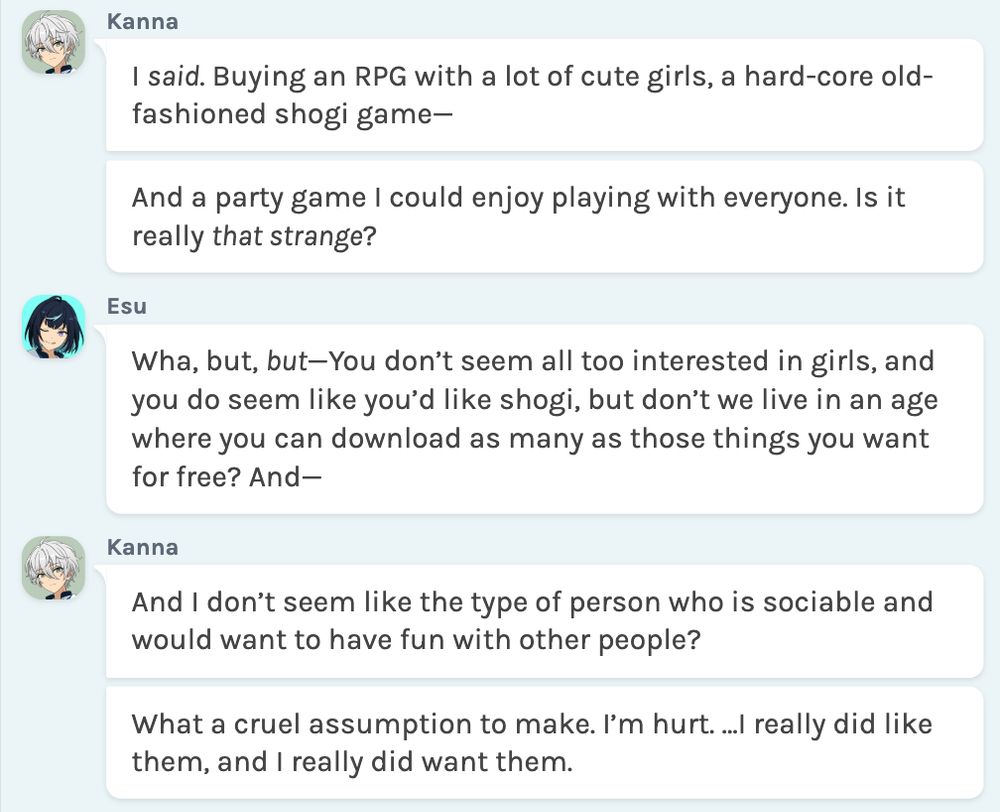Click Kanna's avatar beside the 'I said' message

click(53, 41)
